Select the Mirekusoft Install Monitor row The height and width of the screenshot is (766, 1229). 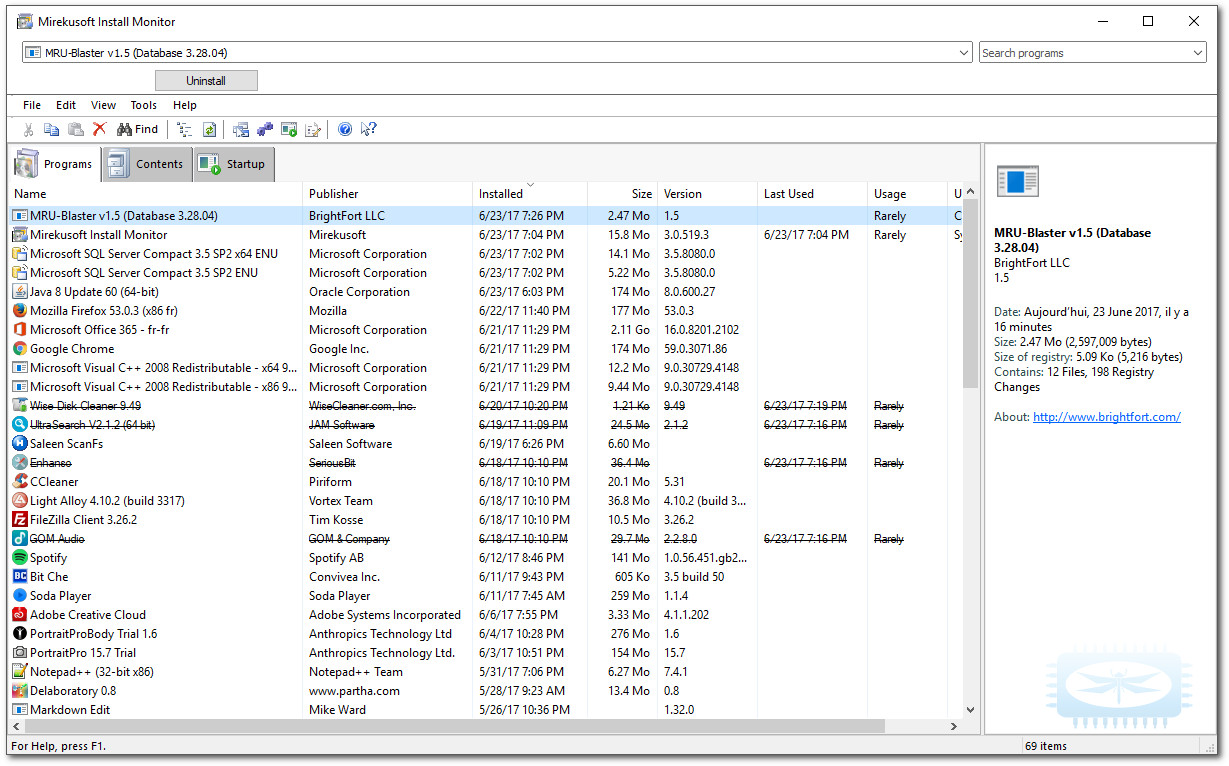click(x=486, y=235)
